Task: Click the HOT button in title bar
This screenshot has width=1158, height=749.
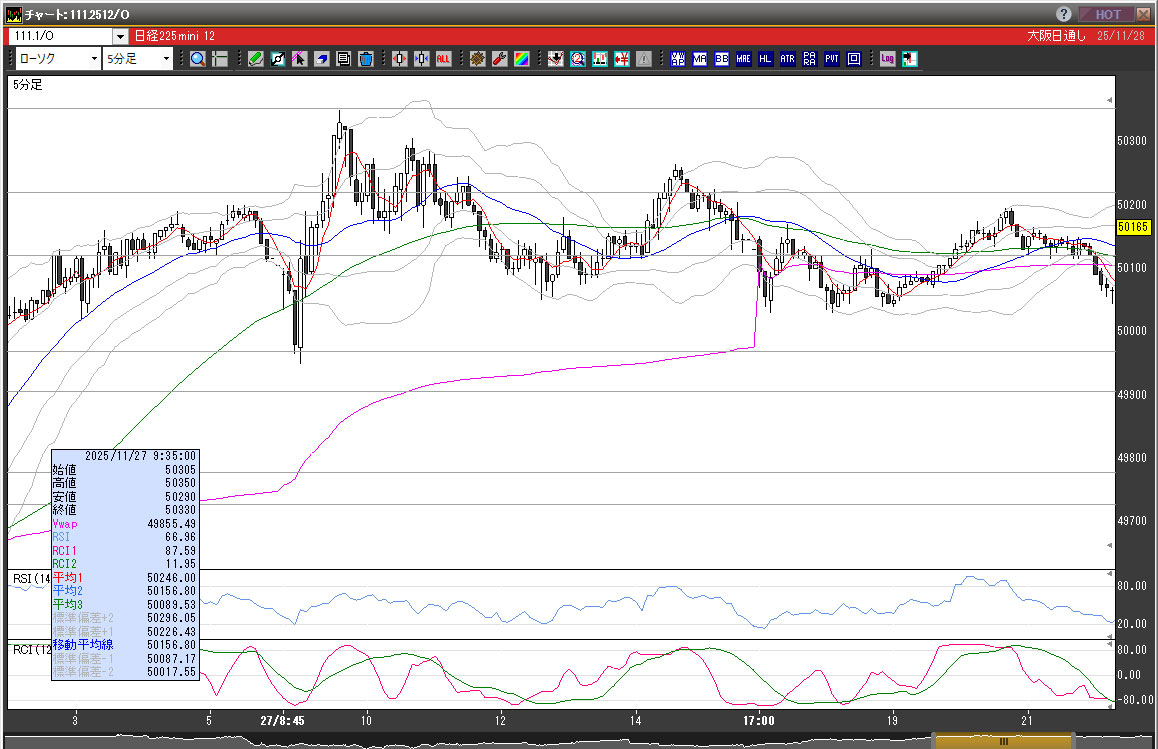Action: [x=1107, y=14]
